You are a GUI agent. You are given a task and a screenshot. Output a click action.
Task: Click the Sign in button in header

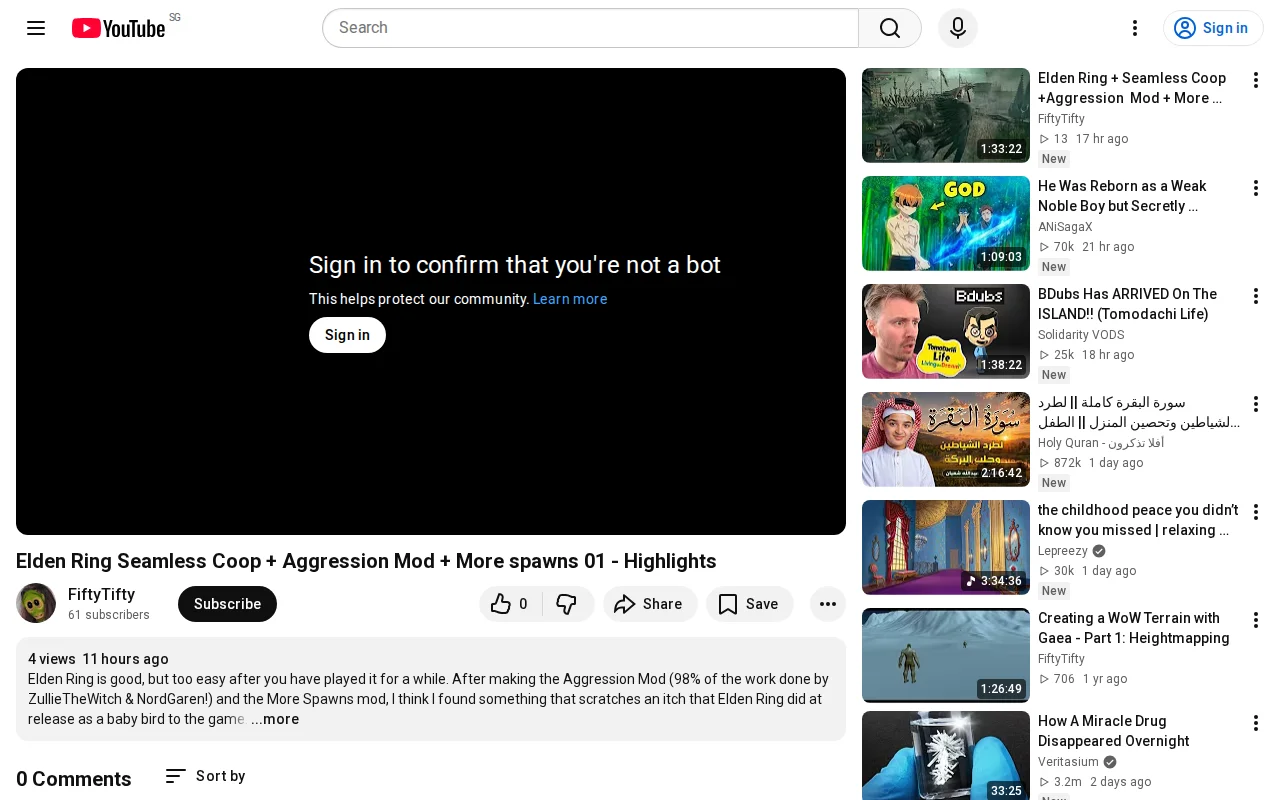1213,28
